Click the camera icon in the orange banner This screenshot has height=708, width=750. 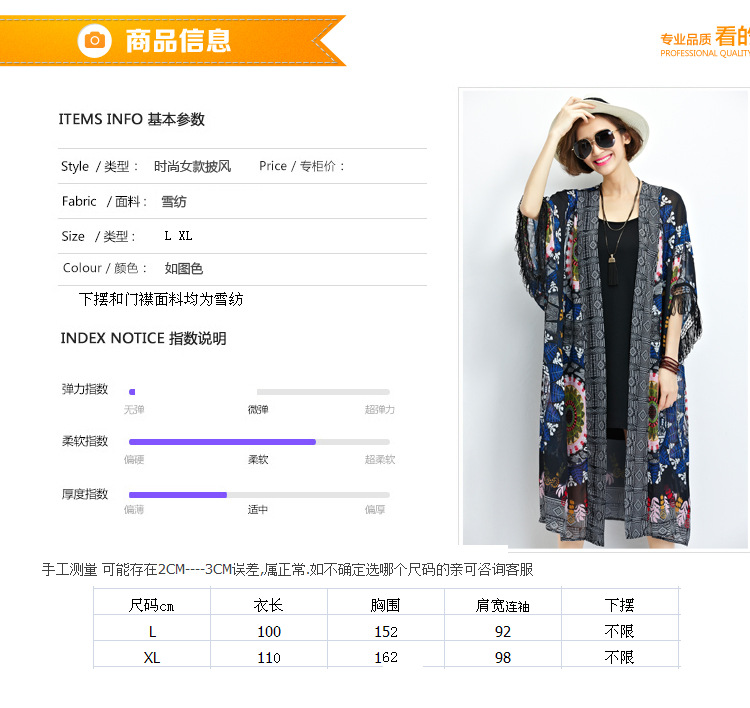pyautogui.click(x=95, y=41)
